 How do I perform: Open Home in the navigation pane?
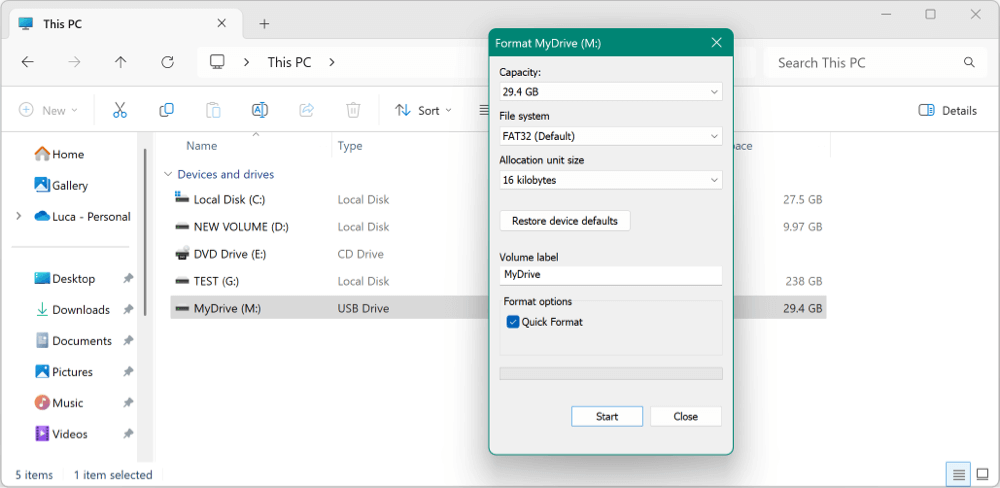(59, 154)
